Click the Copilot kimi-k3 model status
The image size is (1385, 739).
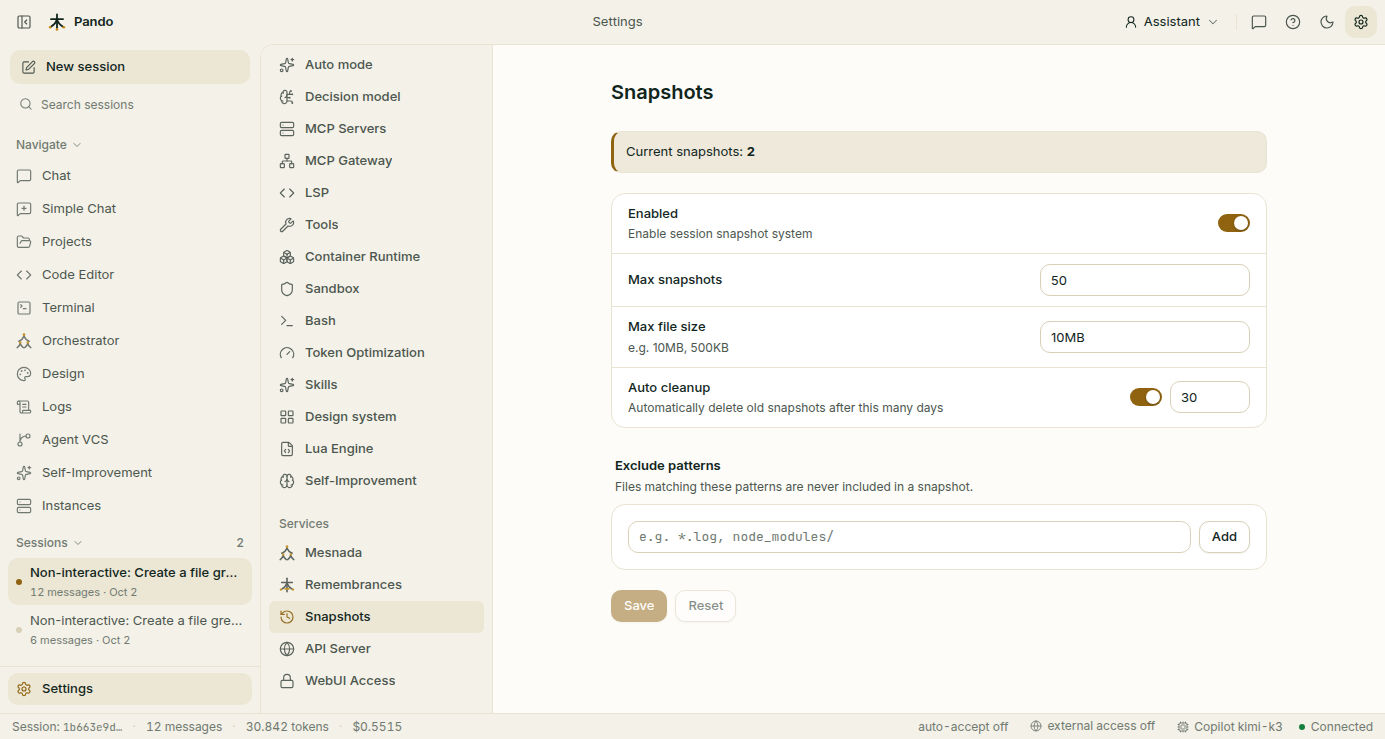[1229, 727]
